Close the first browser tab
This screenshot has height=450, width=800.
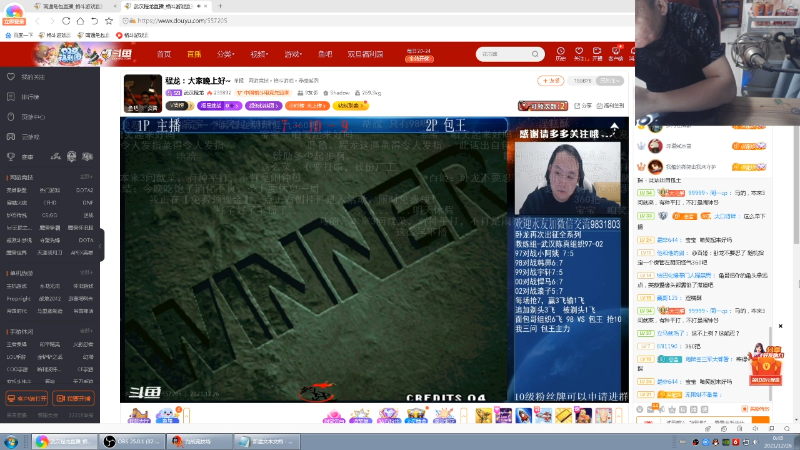pyautogui.click(x=115, y=6)
